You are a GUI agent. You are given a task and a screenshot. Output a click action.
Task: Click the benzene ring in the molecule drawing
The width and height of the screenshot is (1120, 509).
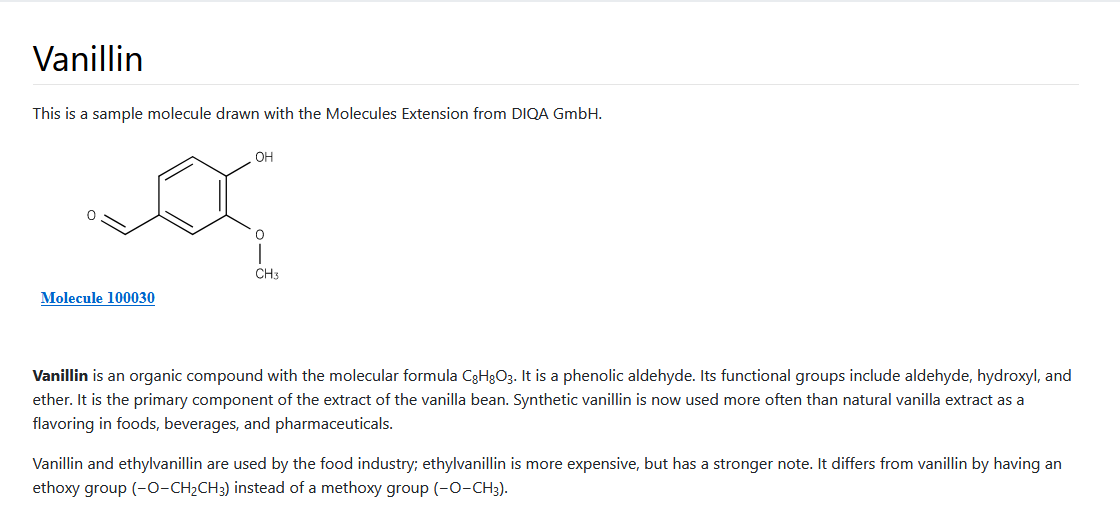point(194,192)
